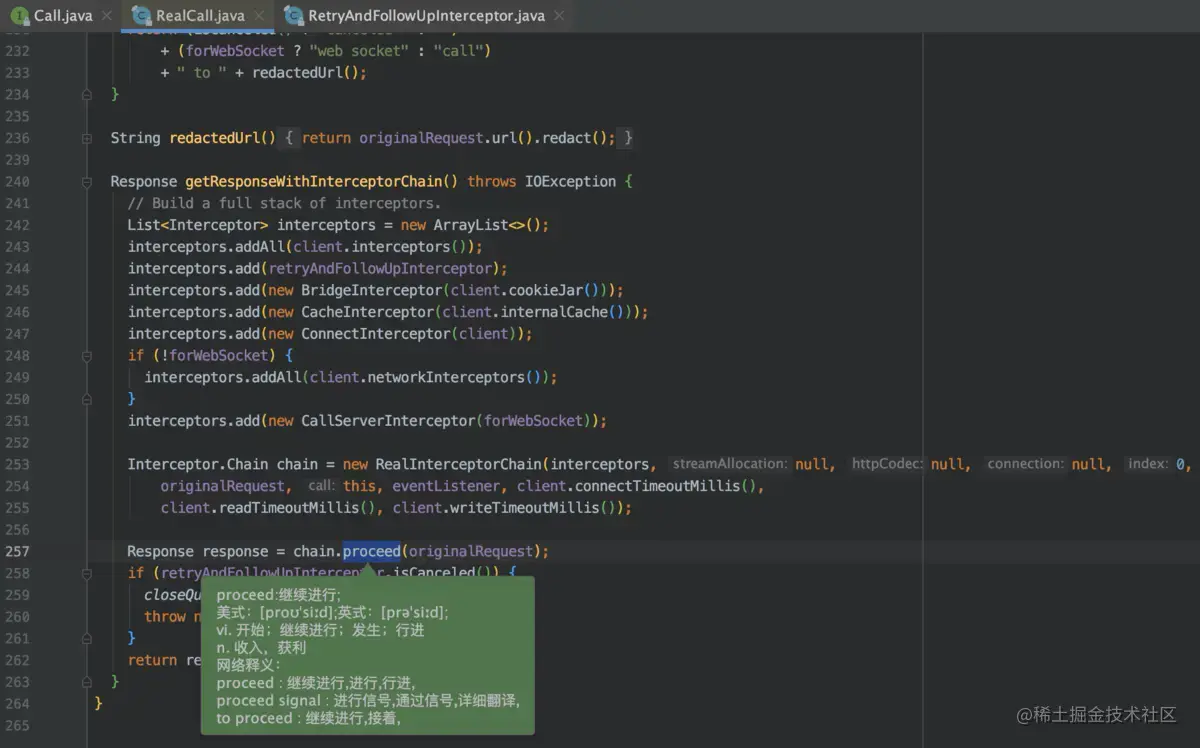Click writeTimeoutMillis on line 255
This screenshot has width=1200, height=748.
(x=525, y=508)
